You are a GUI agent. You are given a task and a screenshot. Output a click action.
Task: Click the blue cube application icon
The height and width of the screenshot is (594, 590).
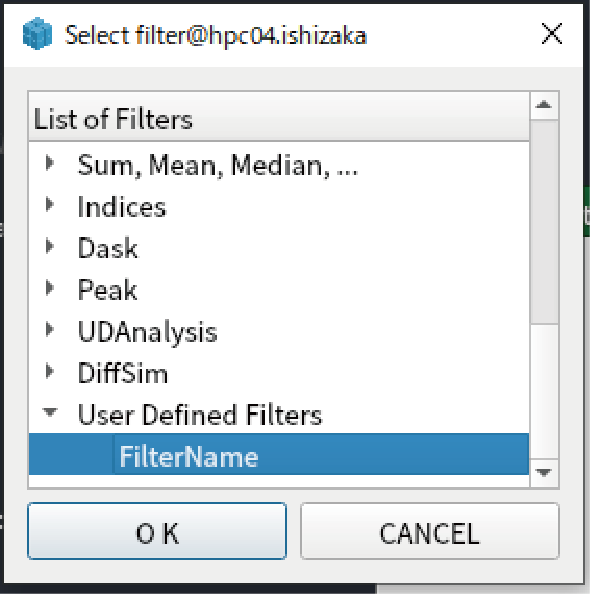(37, 33)
